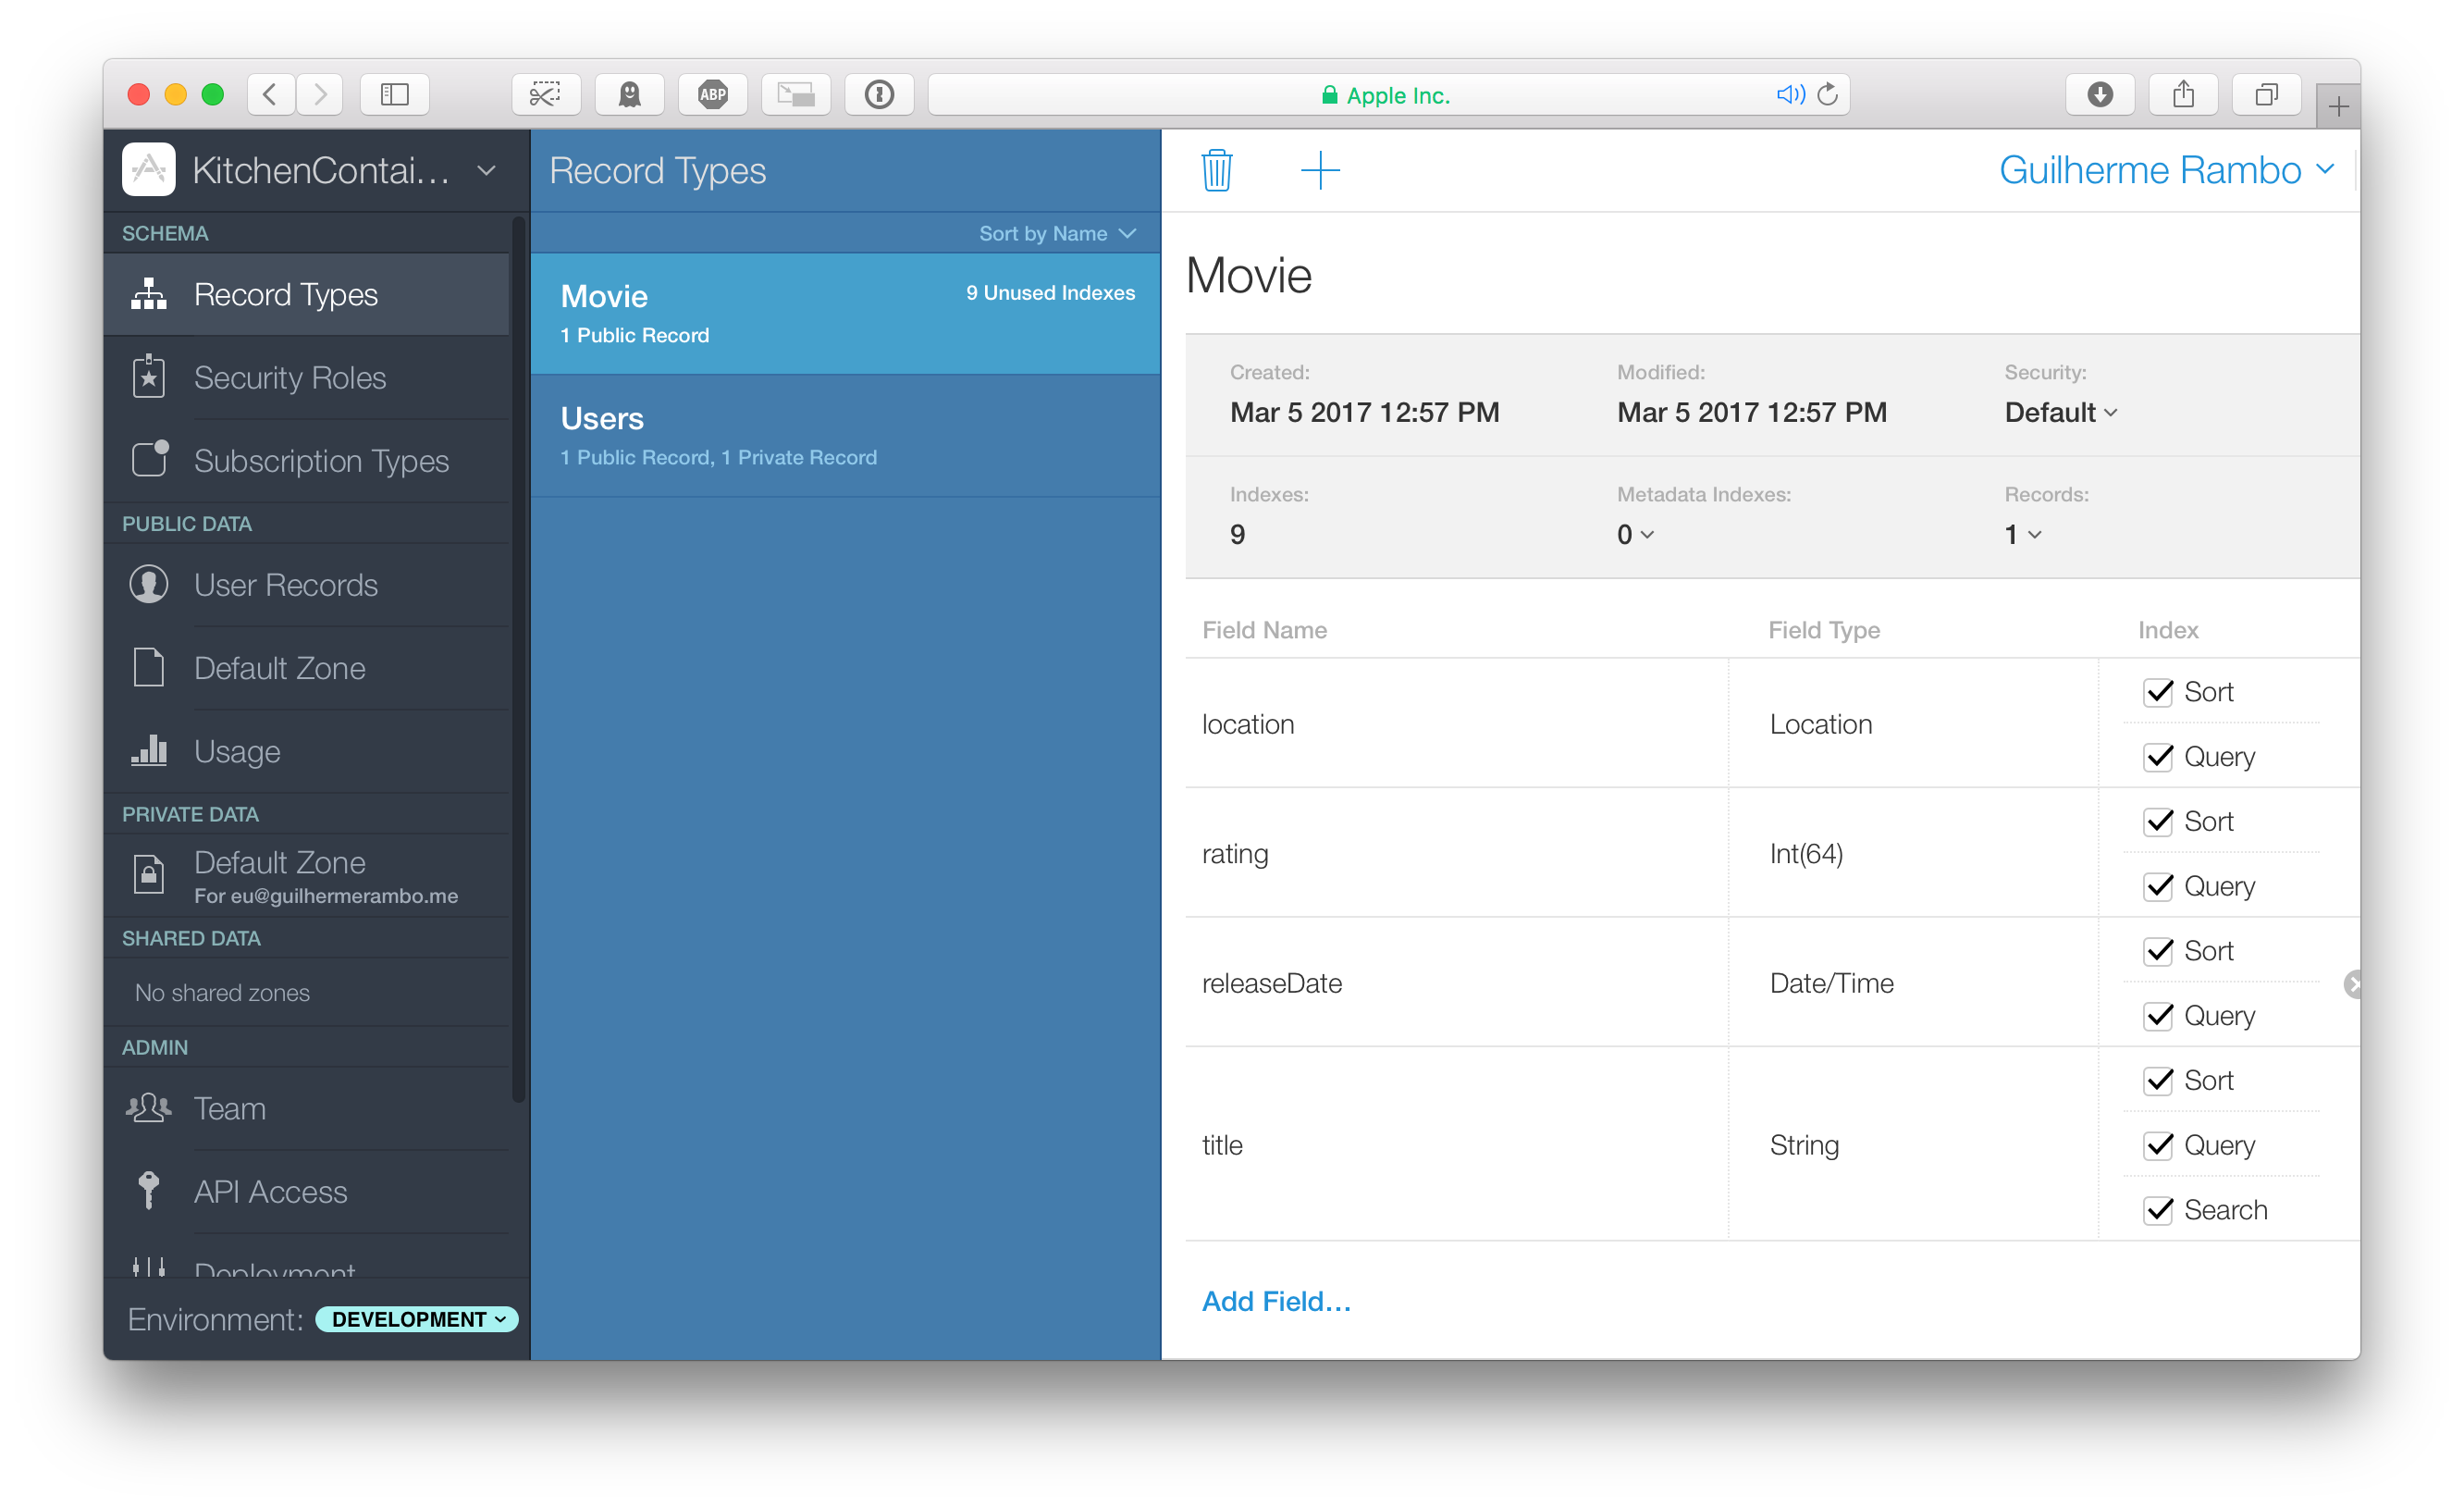Open Subscription Types in sidebar
This screenshot has height=1508, width=2464.
[x=307, y=460]
